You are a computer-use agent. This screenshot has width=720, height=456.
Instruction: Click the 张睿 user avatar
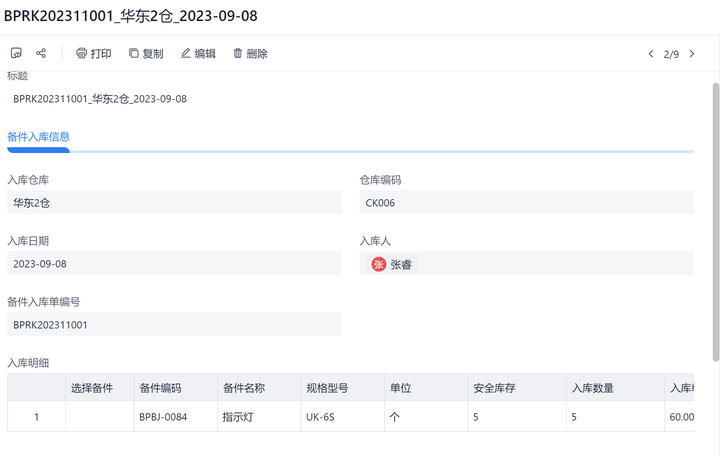pos(379,264)
